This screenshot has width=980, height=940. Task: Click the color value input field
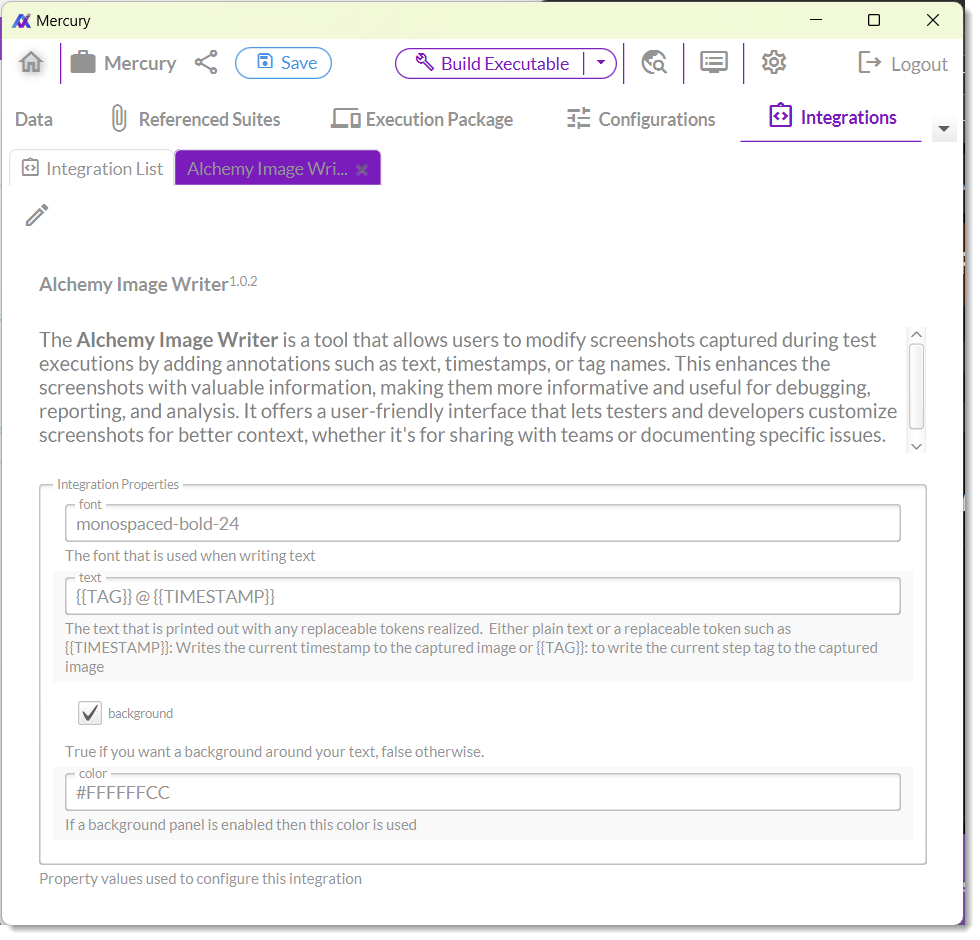(482, 792)
